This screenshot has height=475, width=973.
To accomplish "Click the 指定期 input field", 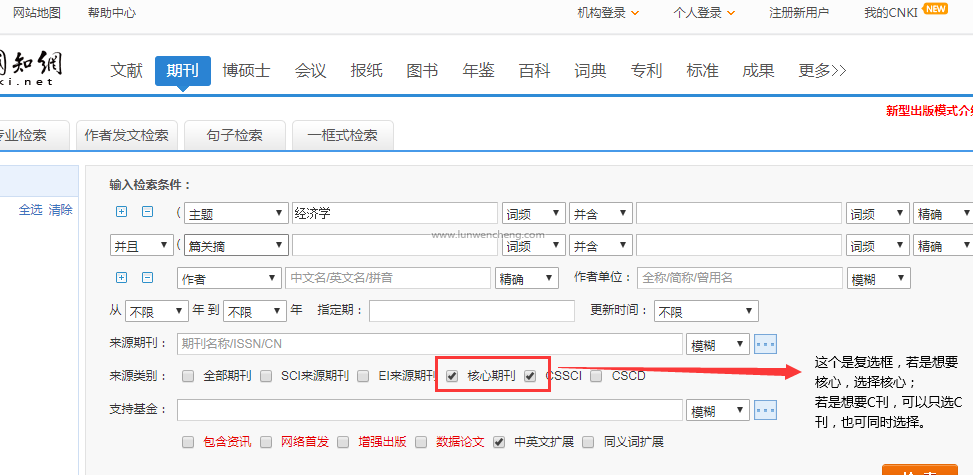I will [x=472, y=310].
